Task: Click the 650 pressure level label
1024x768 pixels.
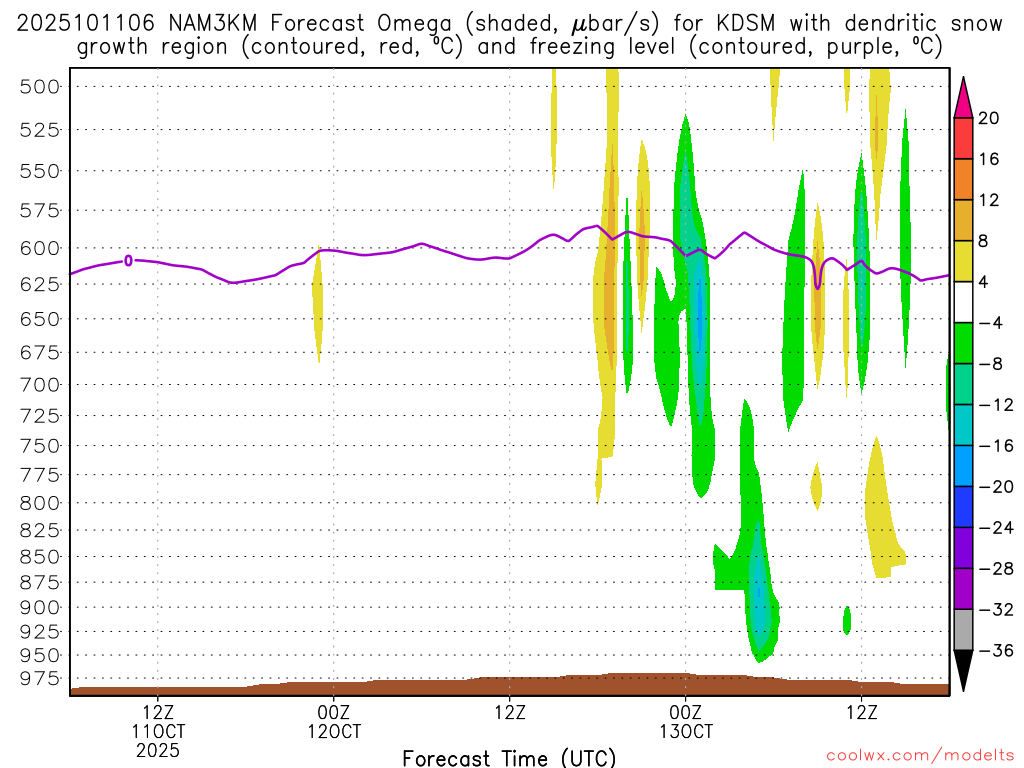Action: pos(40,319)
